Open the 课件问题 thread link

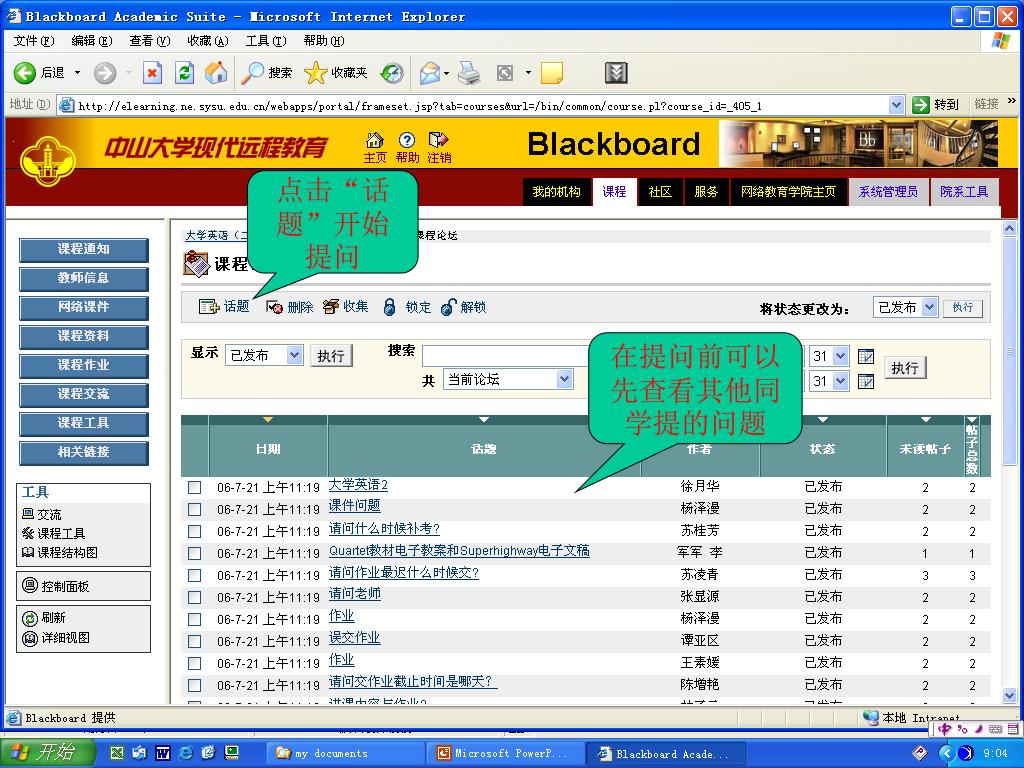pyautogui.click(x=354, y=506)
